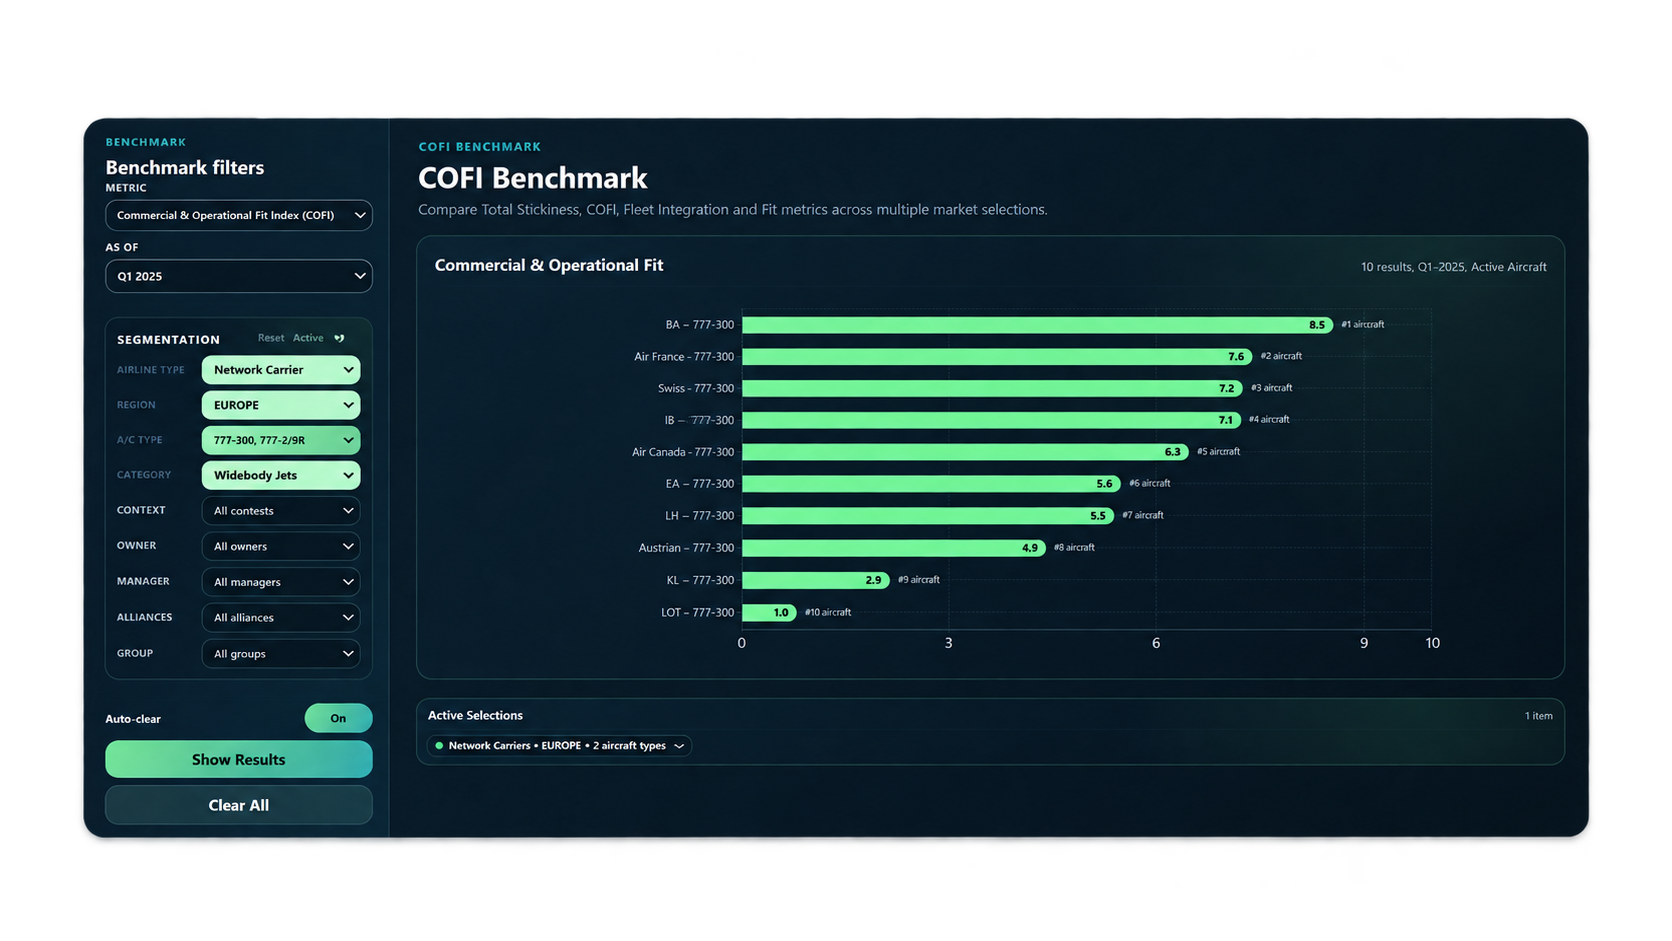Open Category Widebody Jets dropdown
Screen dimensions: 1672x941
[x=281, y=475]
